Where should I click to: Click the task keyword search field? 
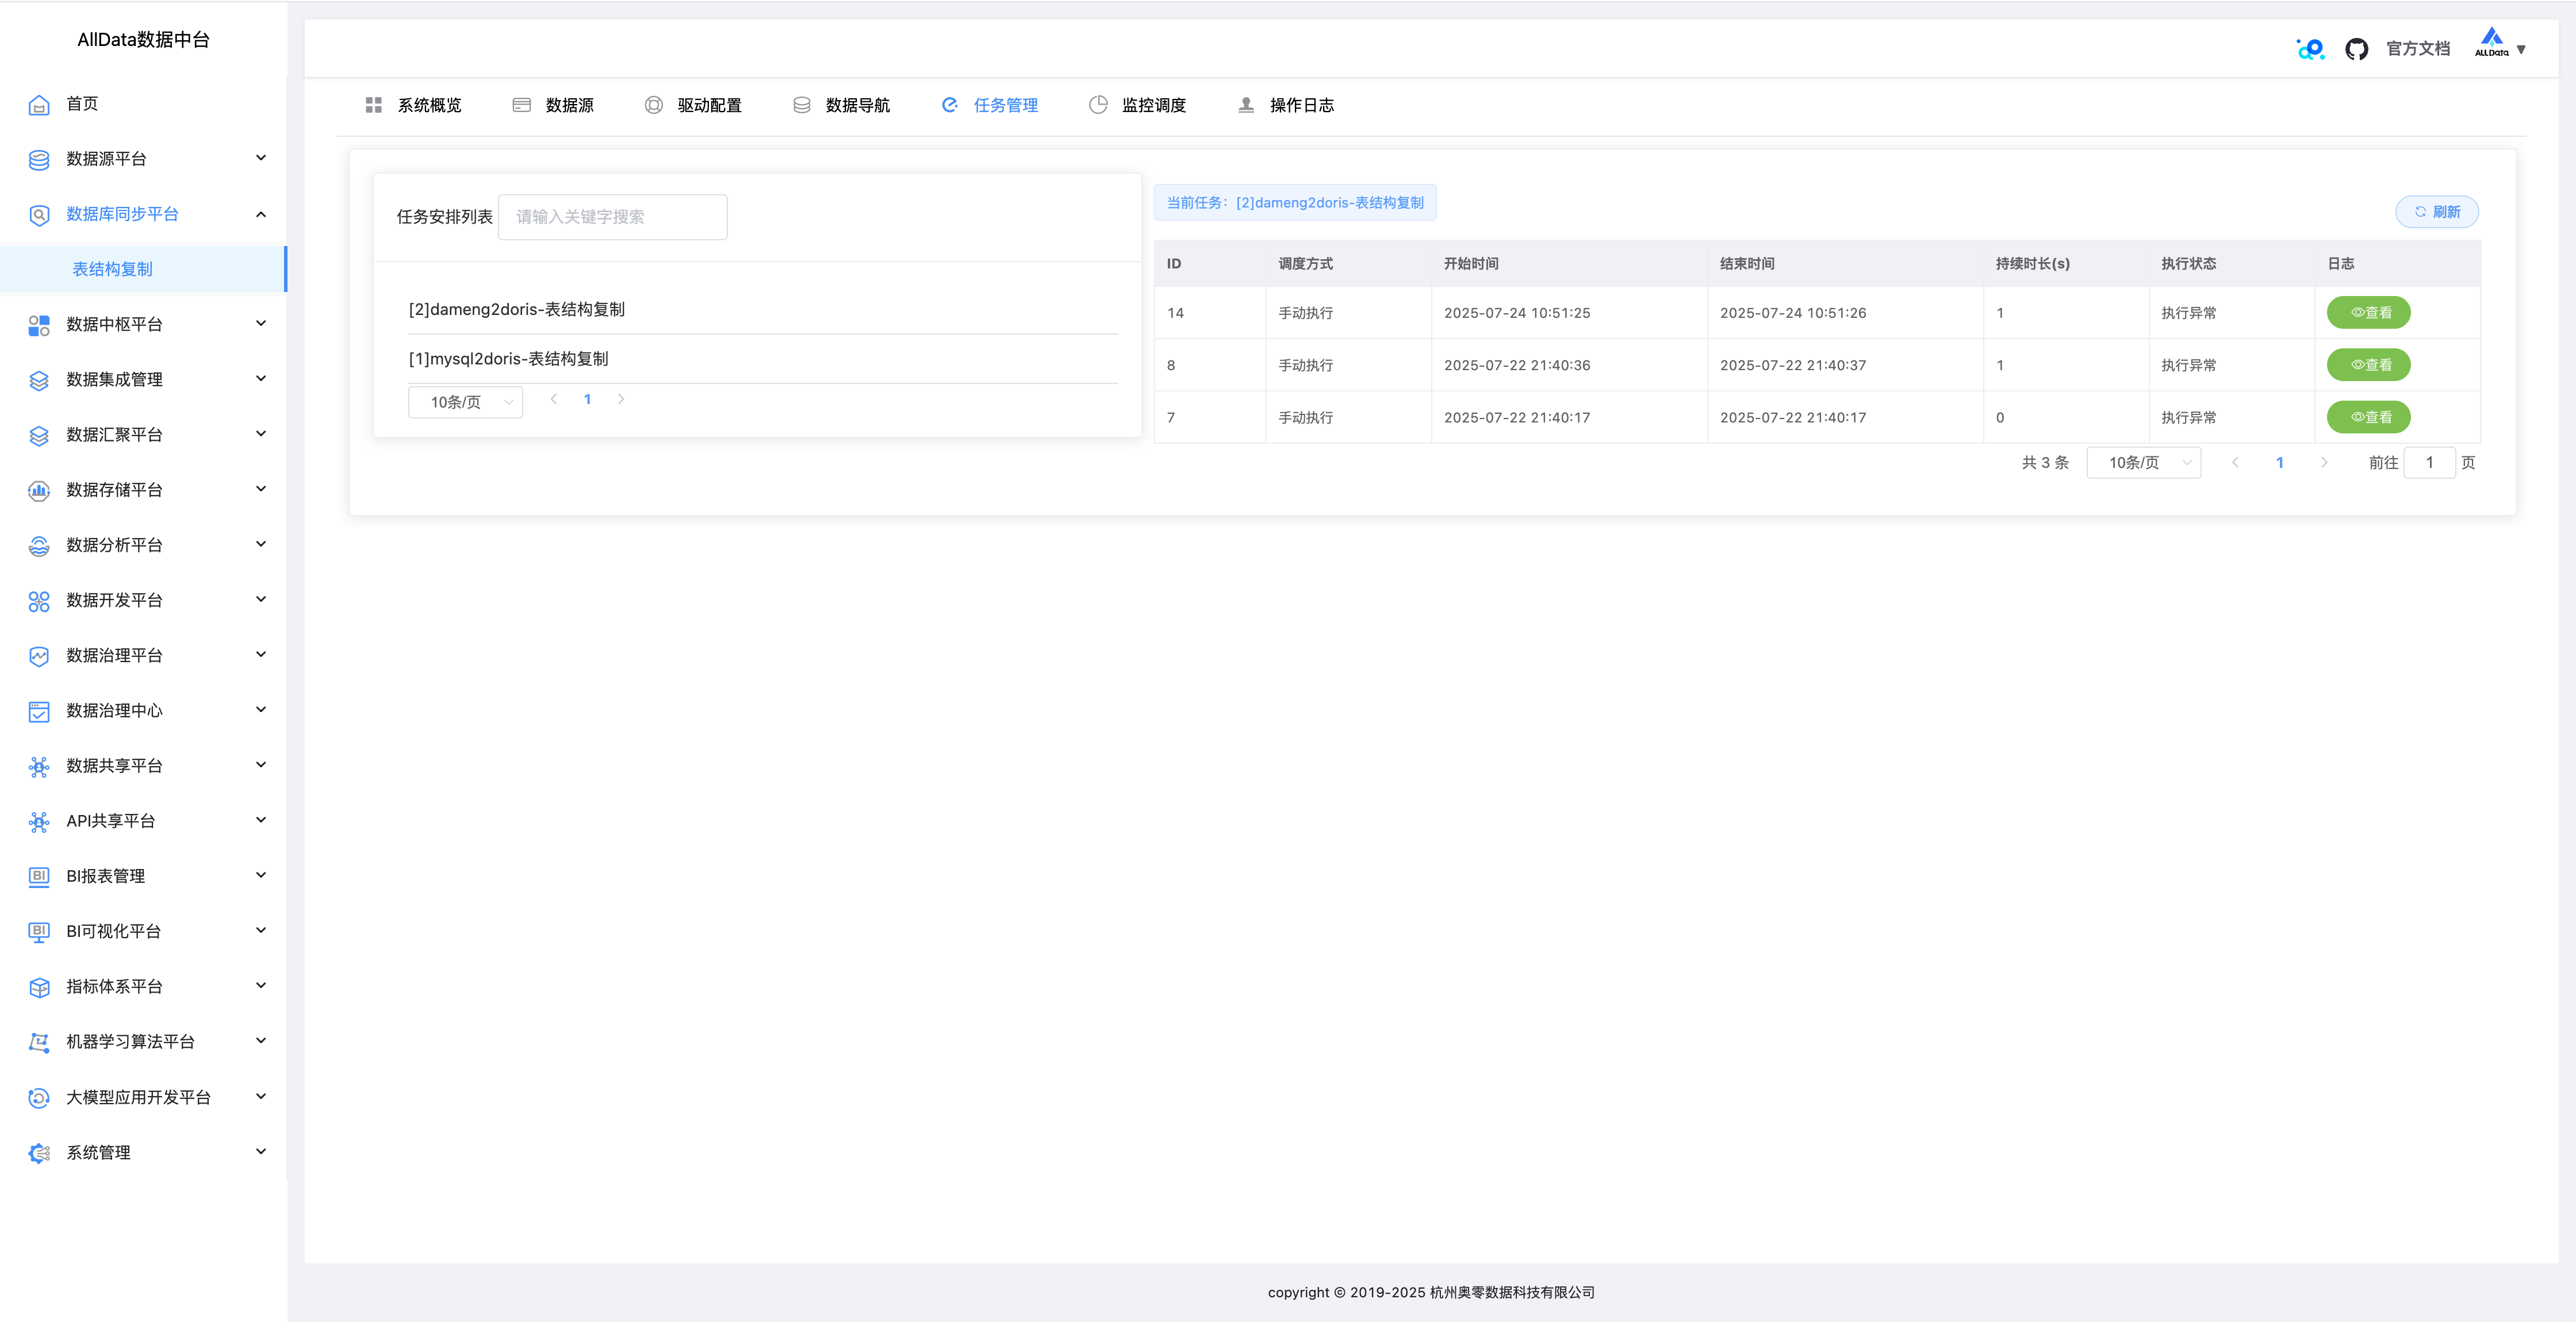pyautogui.click(x=612, y=217)
